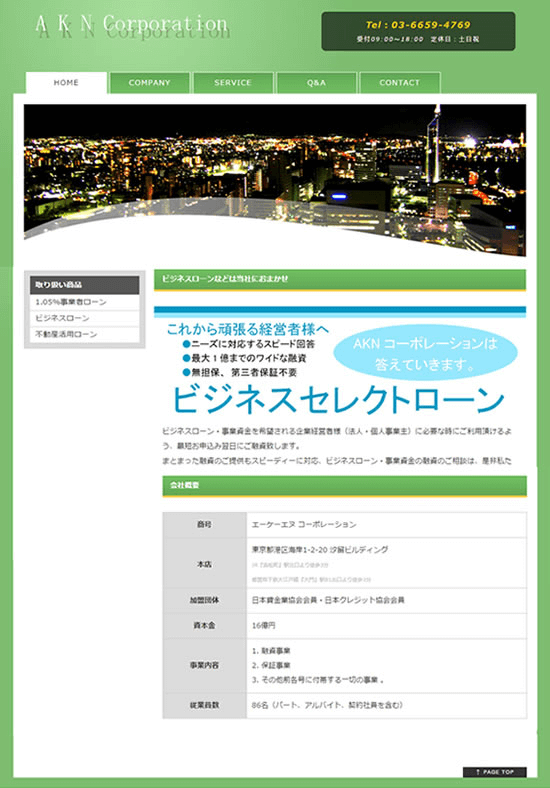Click the ビジネスセレクトローン banner heading
Viewport: 550px width, 788px height.
[x=338, y=400]
